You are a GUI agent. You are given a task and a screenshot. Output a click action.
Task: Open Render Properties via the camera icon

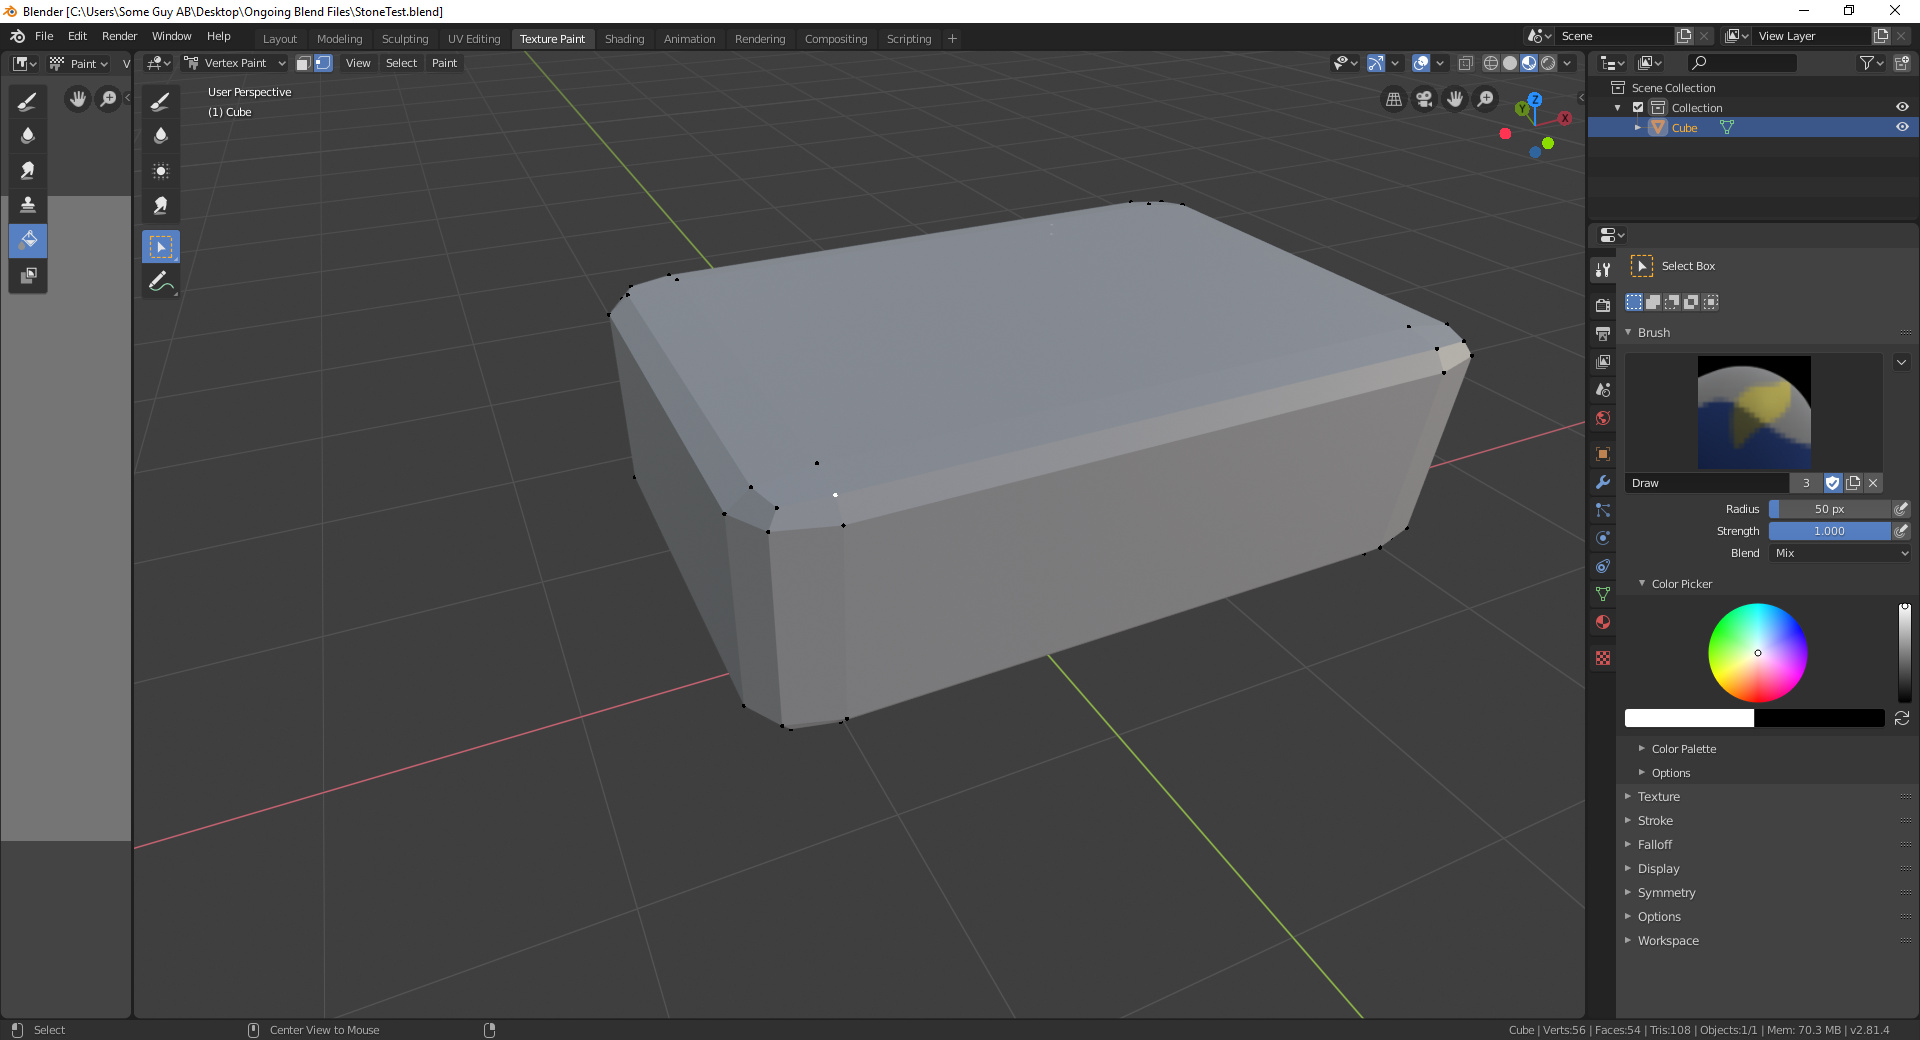pos(1602,306)
